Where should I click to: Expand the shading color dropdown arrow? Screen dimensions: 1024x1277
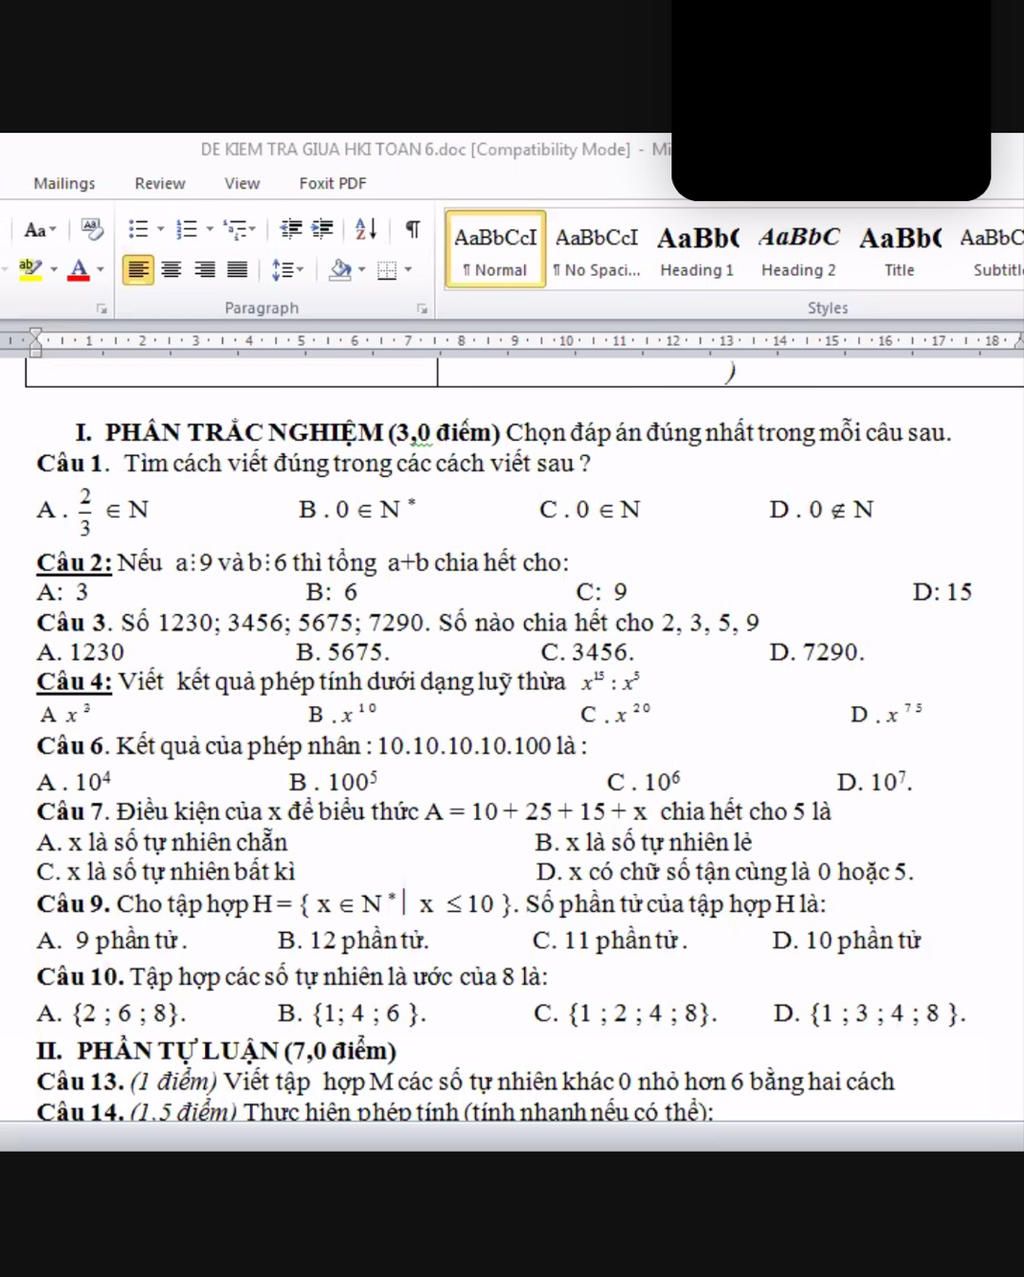coord(362,270)
